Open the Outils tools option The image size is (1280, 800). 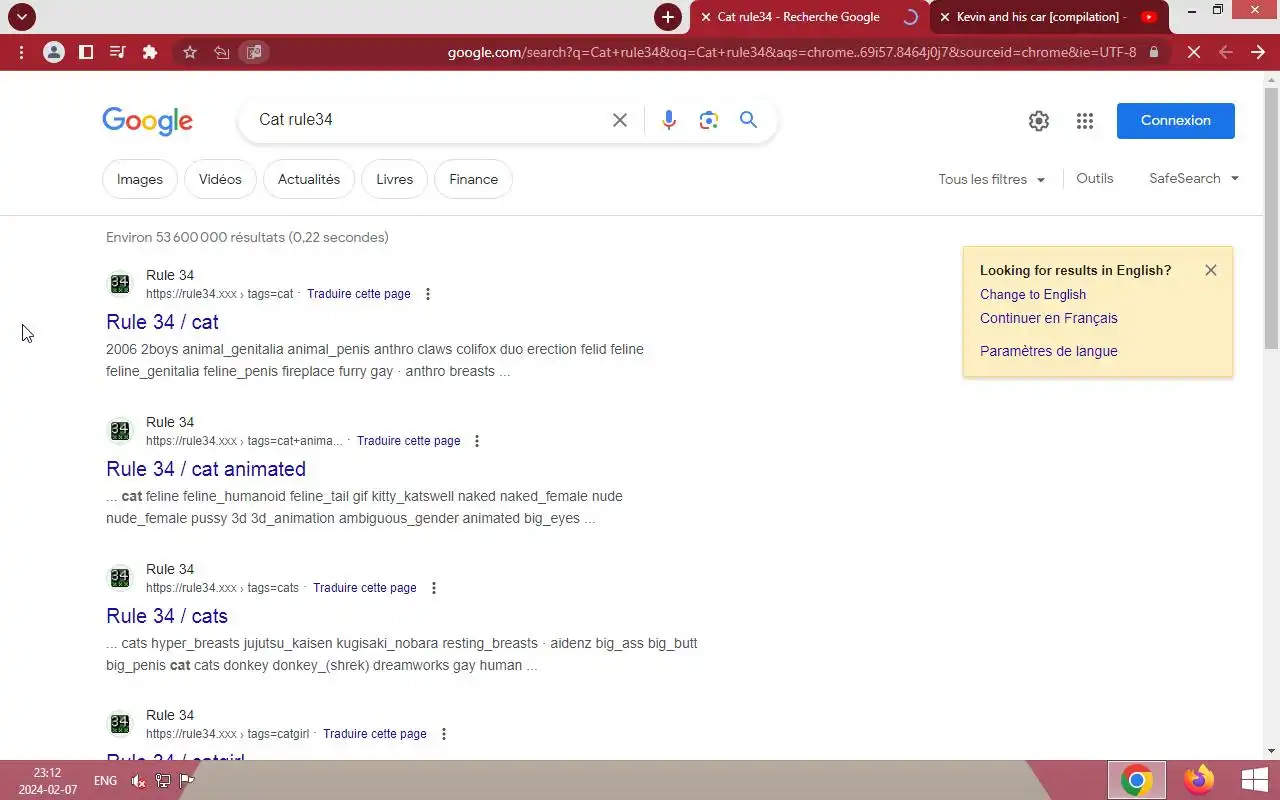tap(1095, 178)
